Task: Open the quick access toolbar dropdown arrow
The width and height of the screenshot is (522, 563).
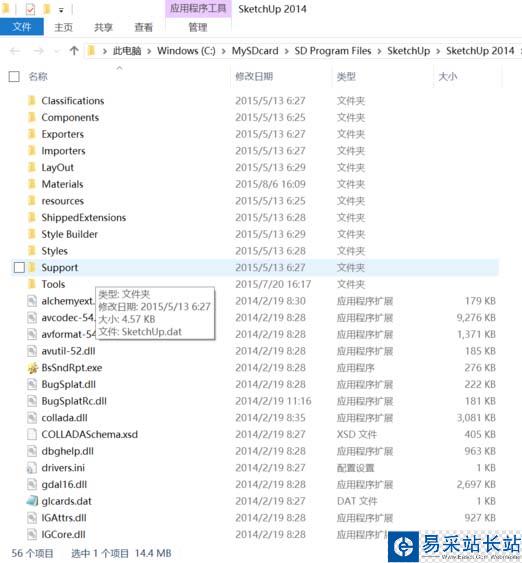Action: tap(61, 10)
